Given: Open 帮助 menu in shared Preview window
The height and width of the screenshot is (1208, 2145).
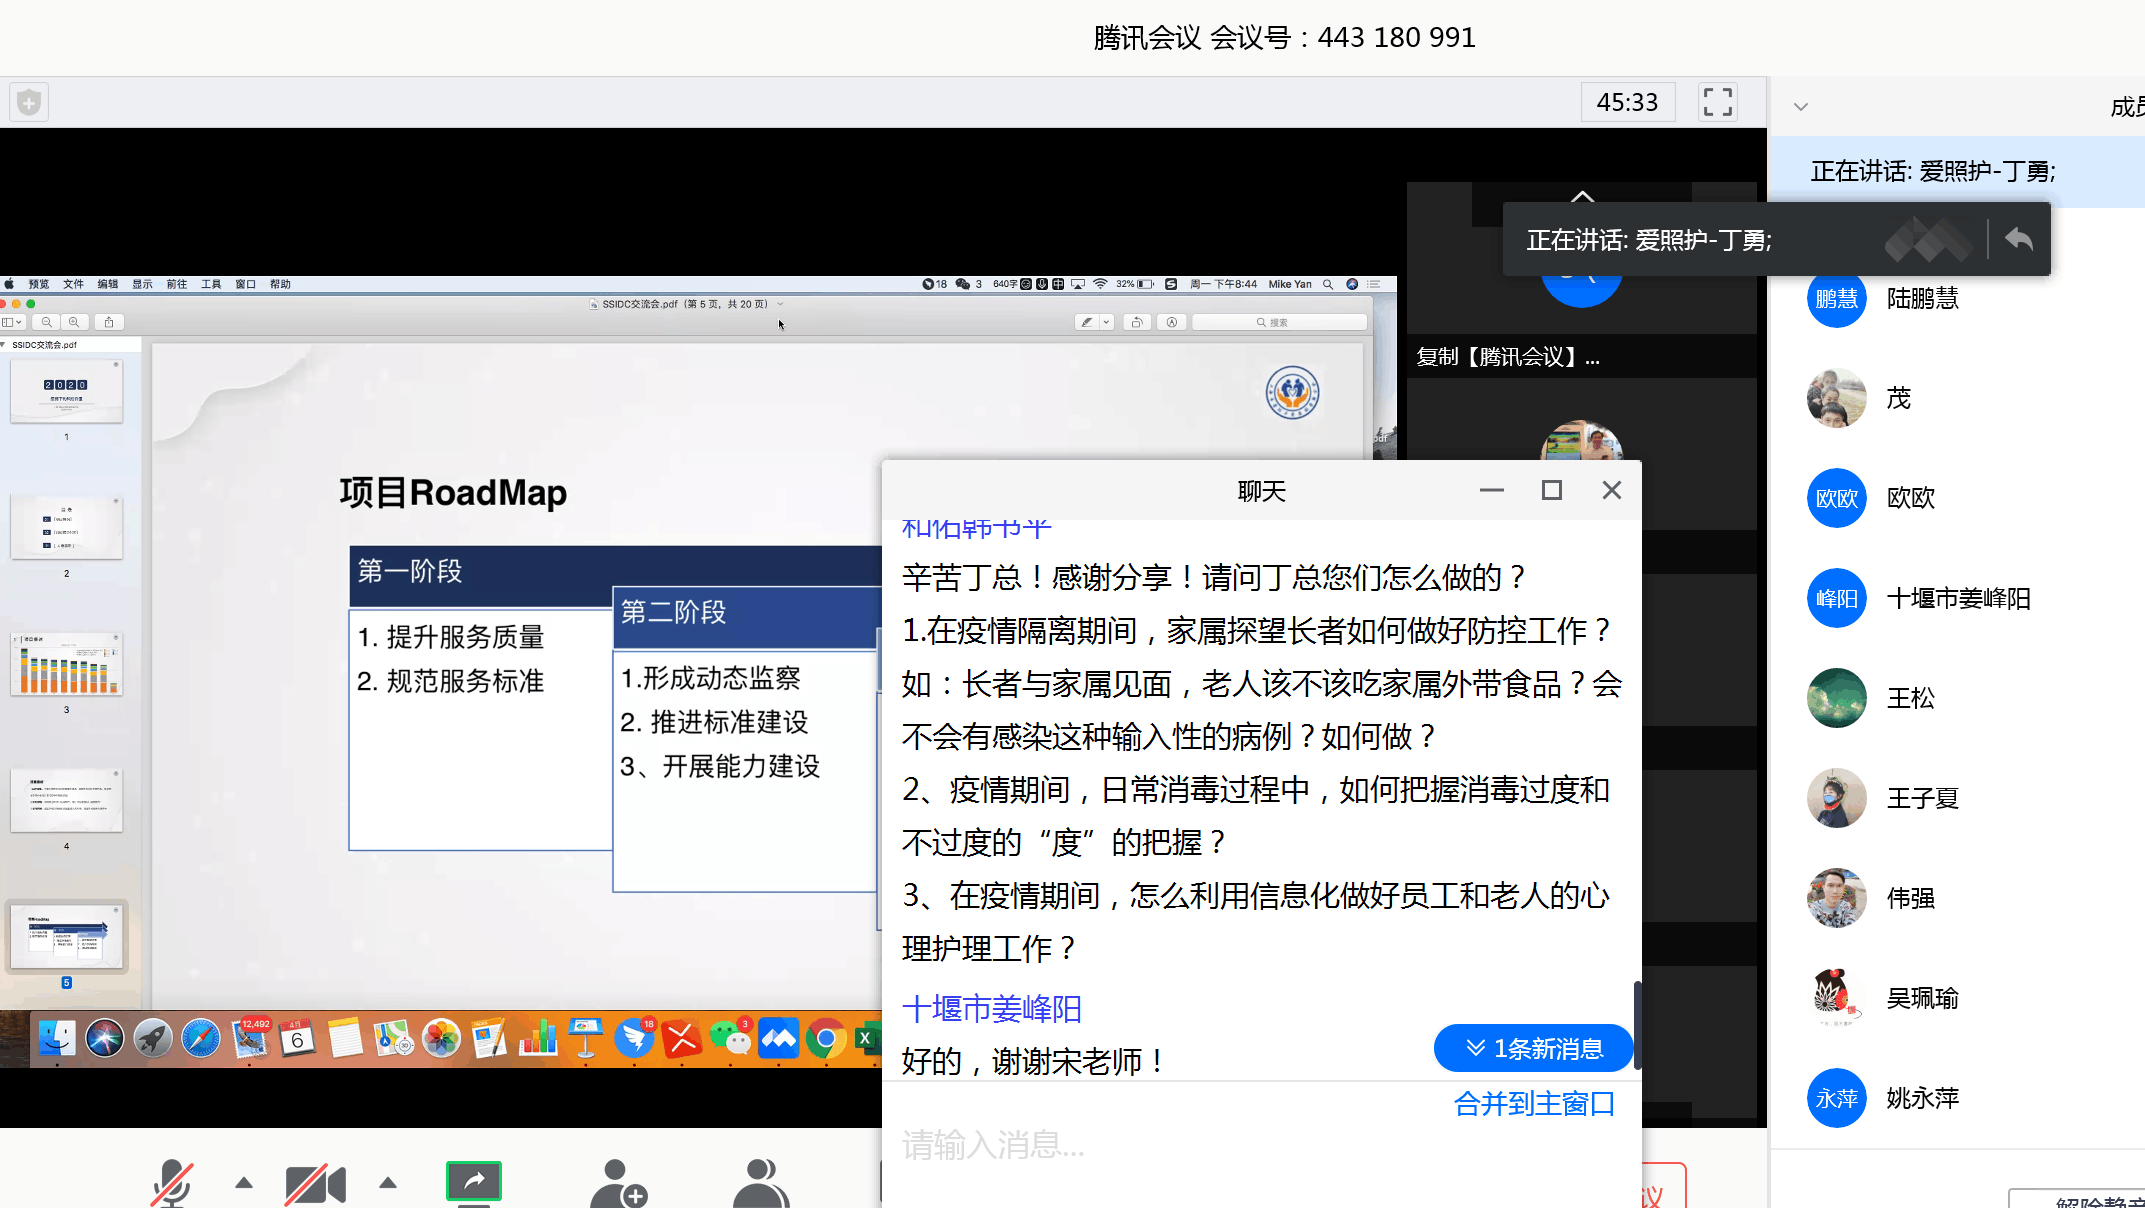Looking at the screenshot, I should (x=280, y=284).
